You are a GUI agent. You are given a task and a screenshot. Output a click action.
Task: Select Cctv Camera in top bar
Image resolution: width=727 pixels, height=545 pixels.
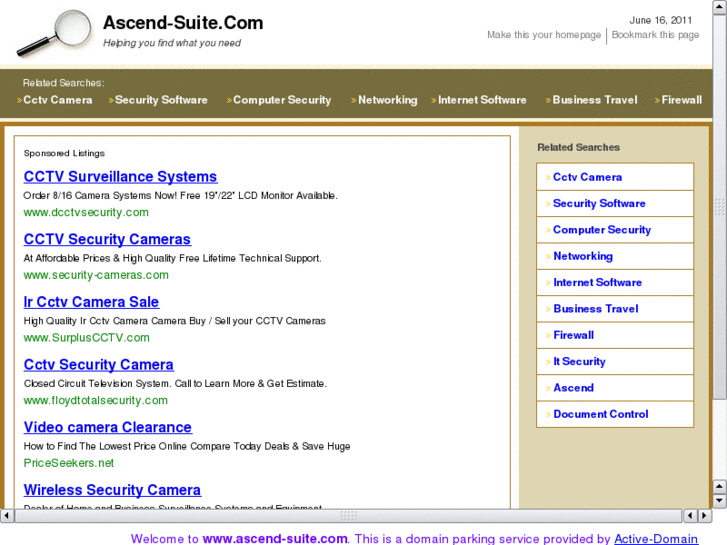click(57, 100)
